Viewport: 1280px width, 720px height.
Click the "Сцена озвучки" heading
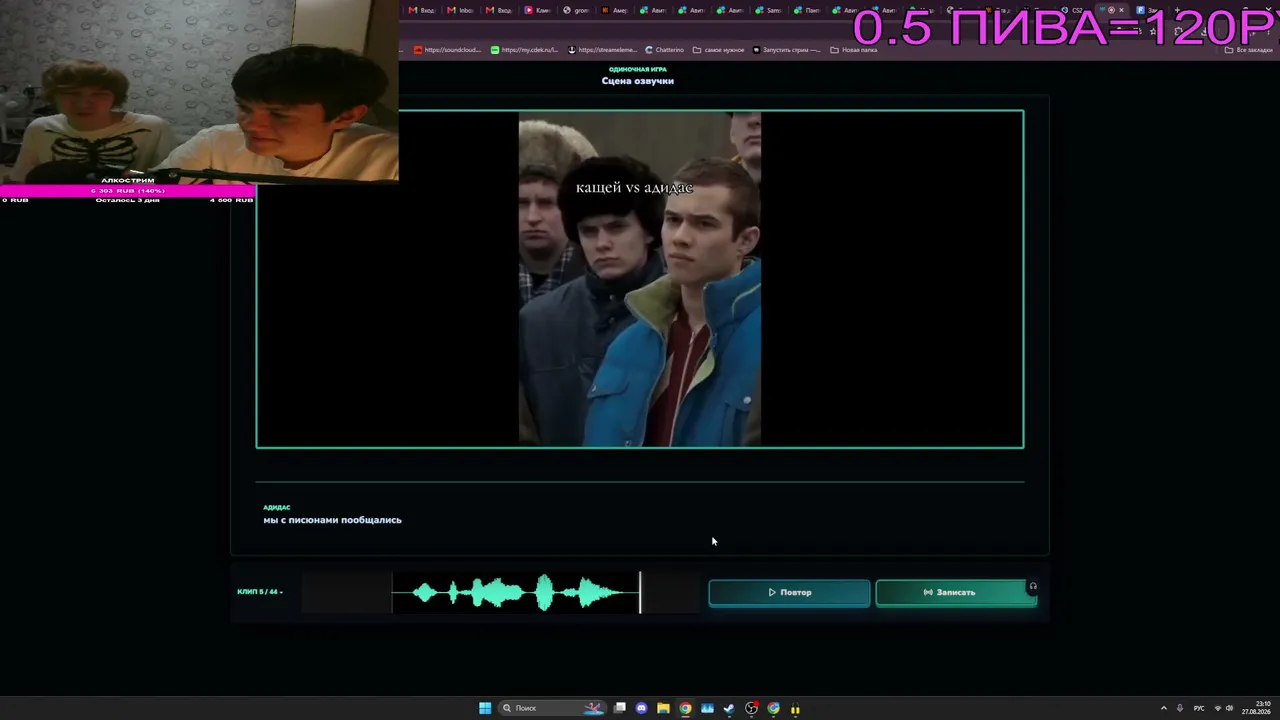[638, 81]
